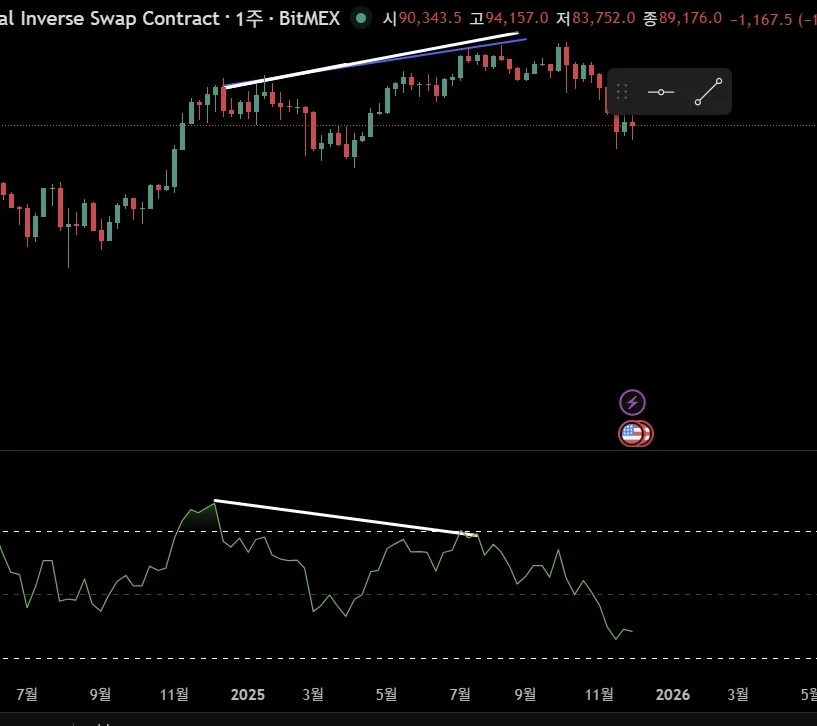
Task: Click the 5월 label on the time axis
Action: pyautogui.click(x=386, y=694)
